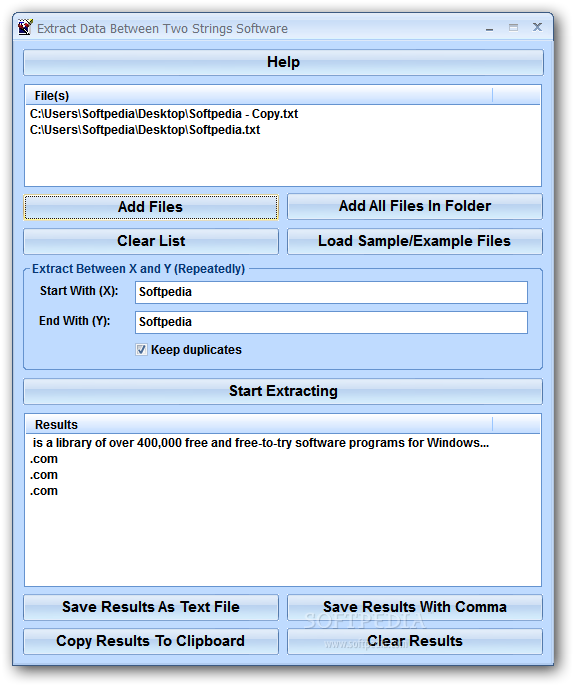
Task: Click Add All Files In Folder
Action: 414,206
